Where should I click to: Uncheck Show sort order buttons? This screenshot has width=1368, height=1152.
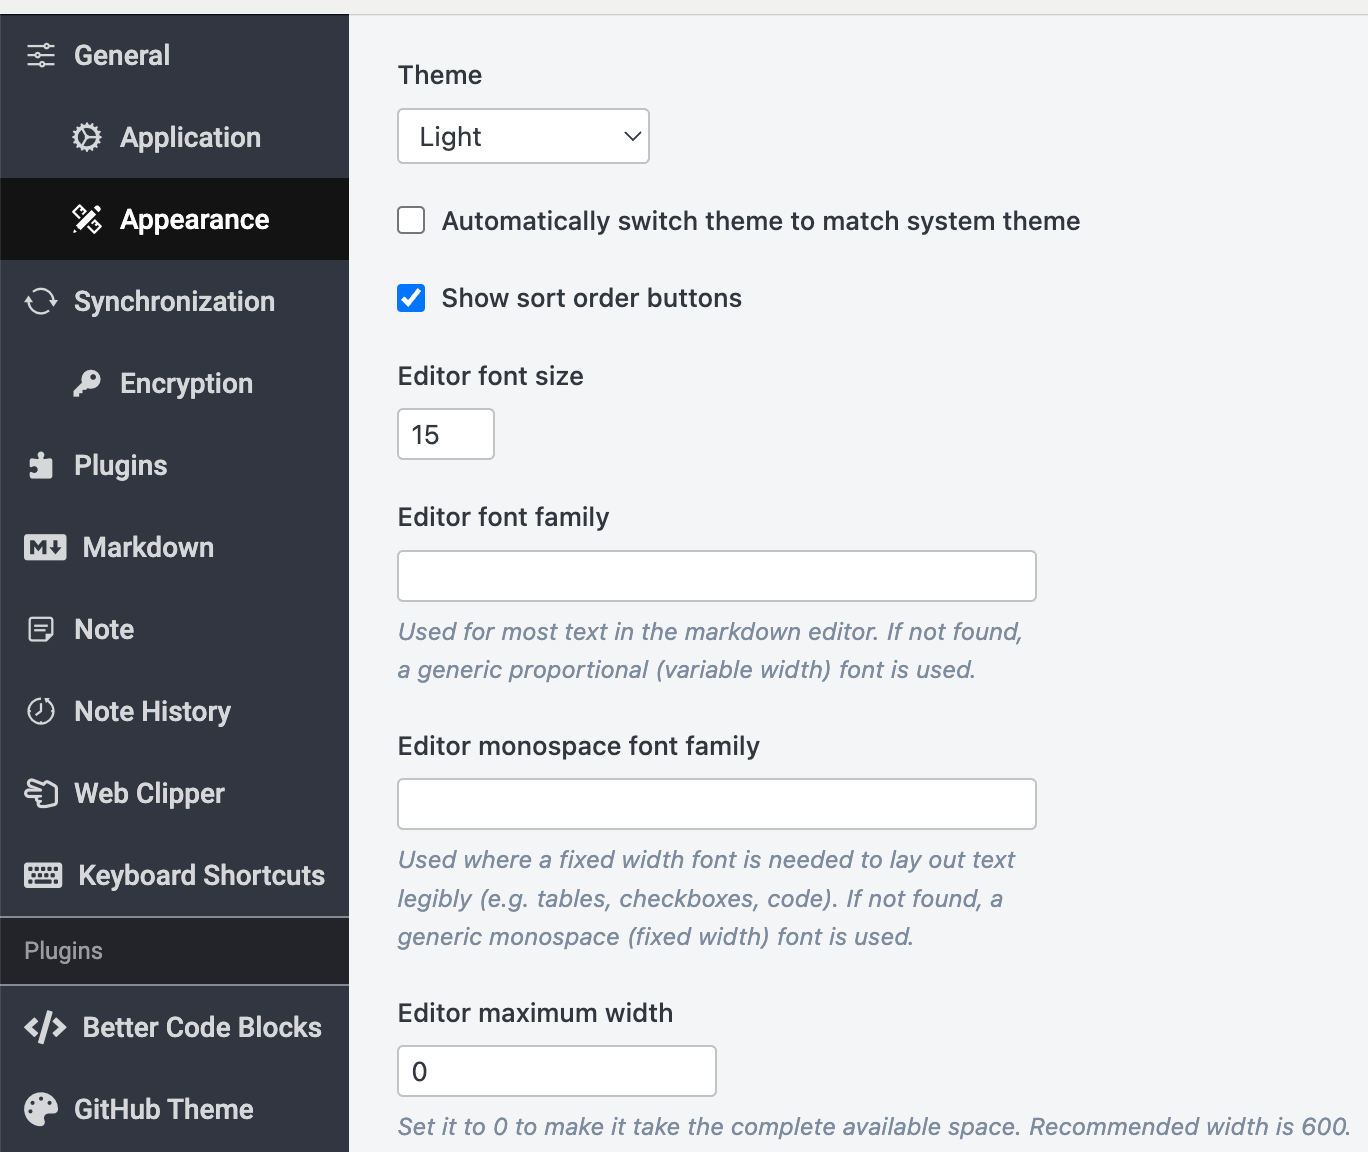pyautogui.click(x=411, y=298)
